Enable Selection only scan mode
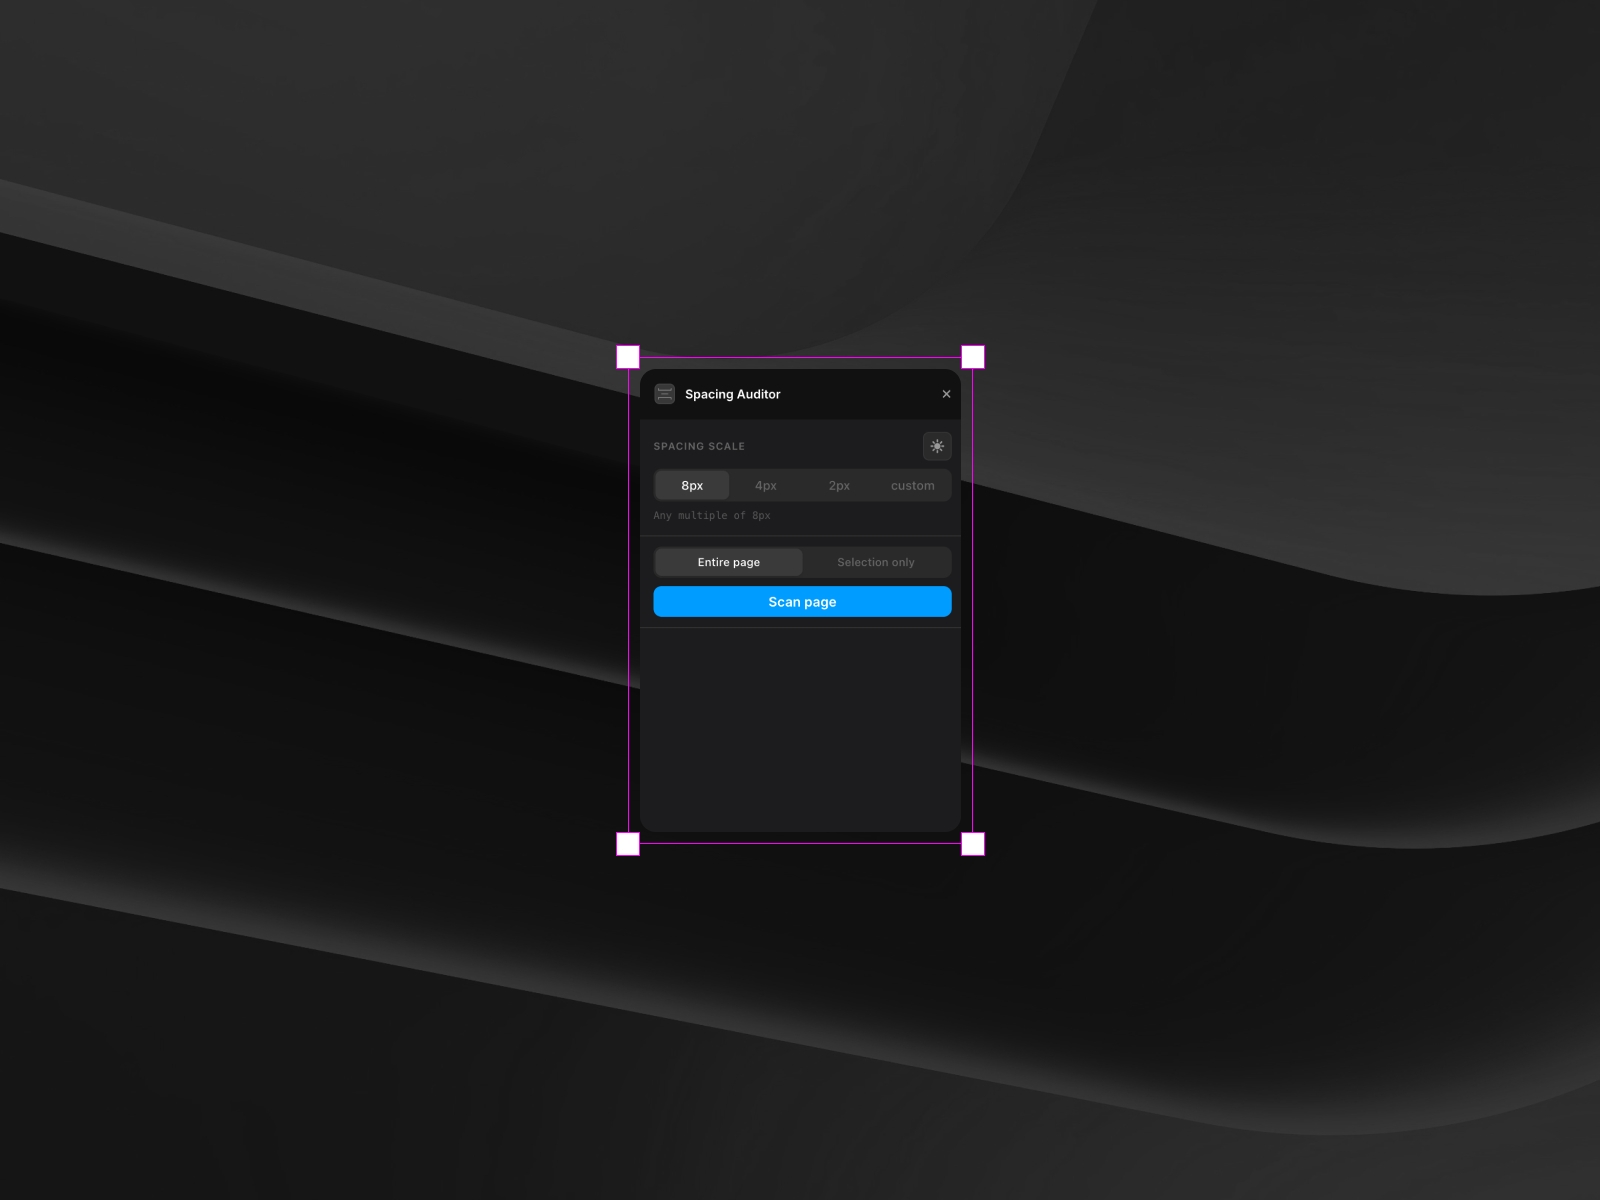The image size is (1600, 1200). (x=875, y=562)
